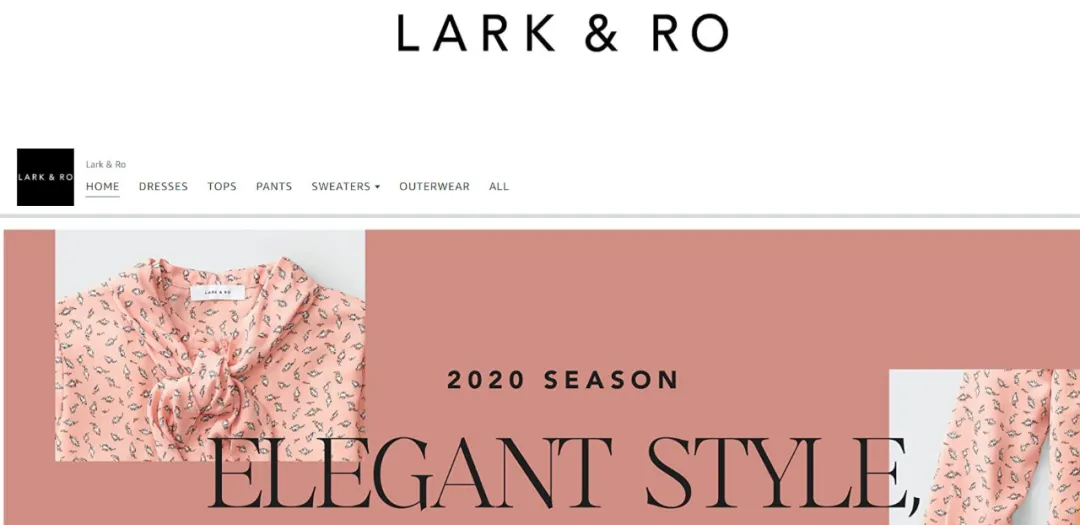Image resolution: width=1080 pixels, height=525 pixels.
Task: Click the 2020 SEASON banner text
Action: (x=563, y=380)
